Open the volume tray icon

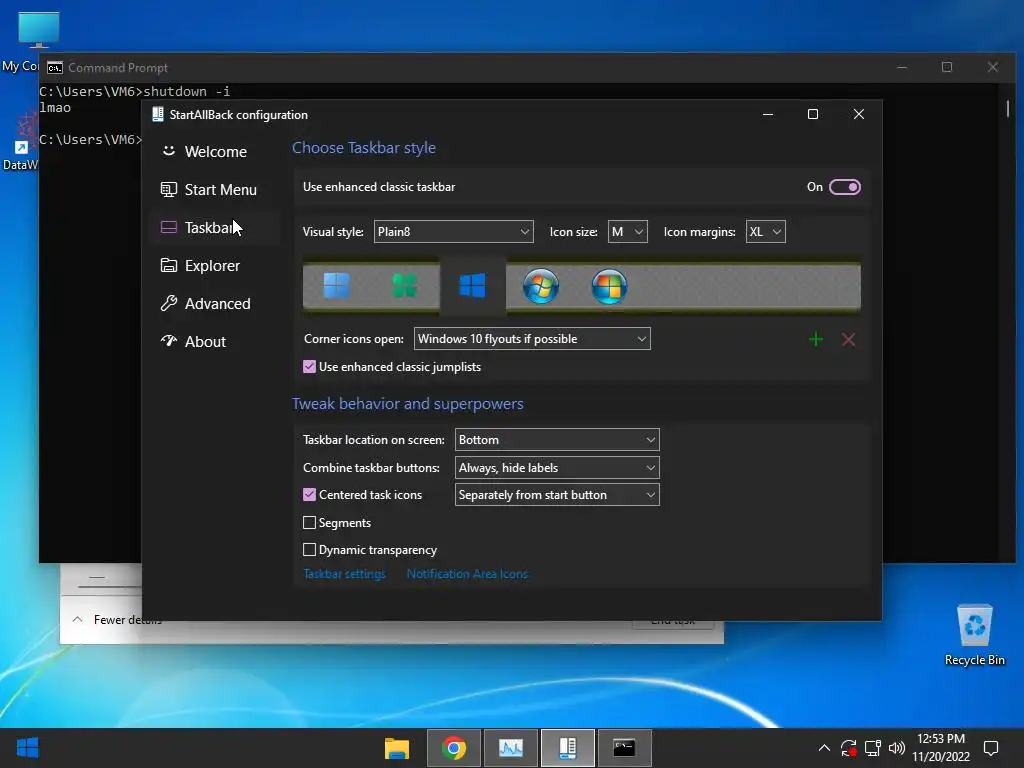click(897, 748)
